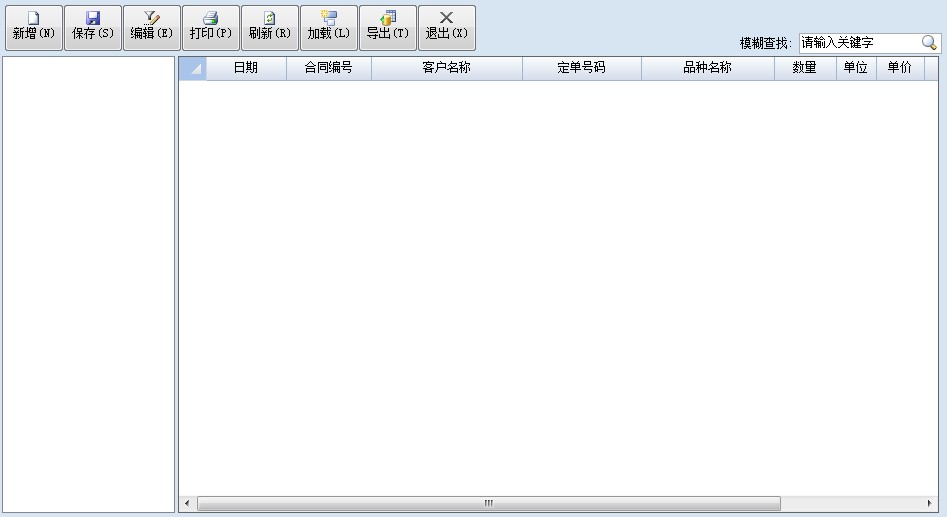Click the 单价 column header
Screen dimensions: 947x517
(899, 68)
